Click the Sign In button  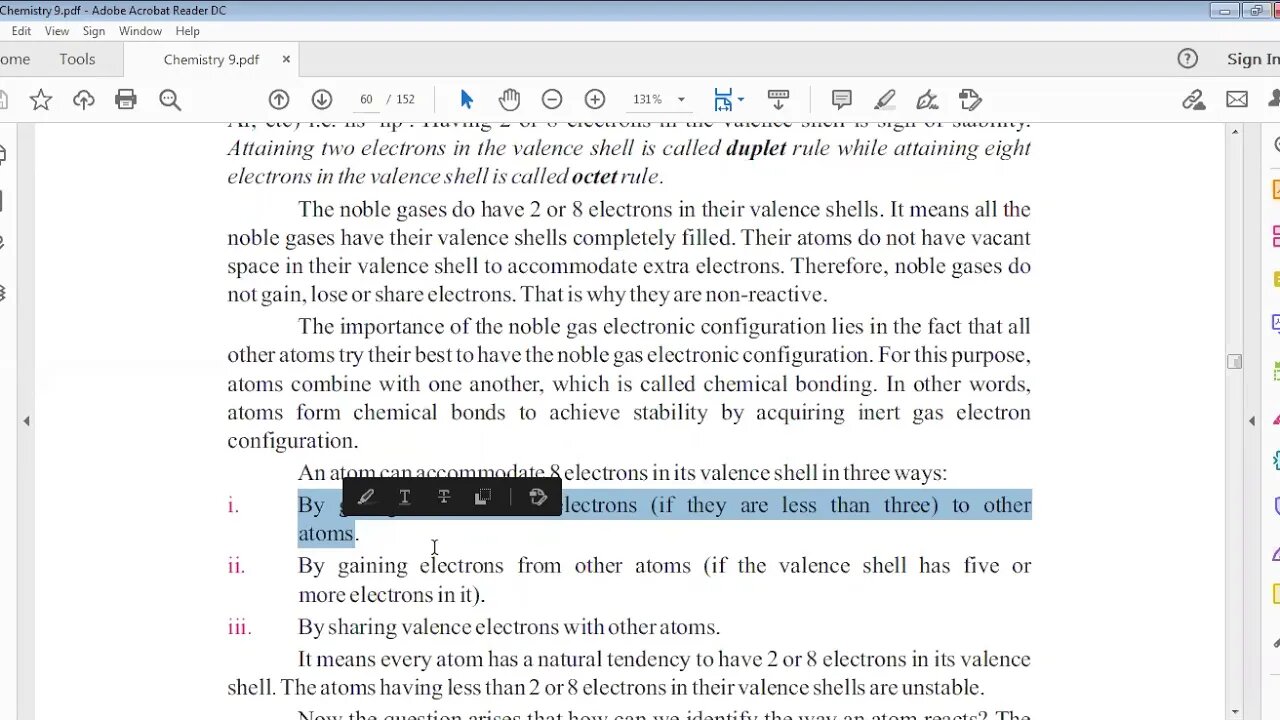[1253, 59]
